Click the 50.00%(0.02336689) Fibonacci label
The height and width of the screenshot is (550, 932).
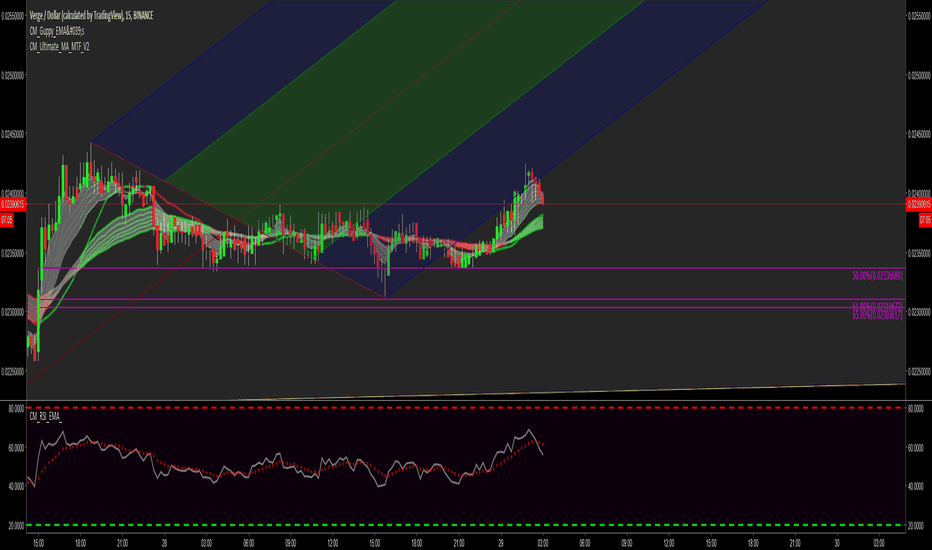[x=877, y=276]
